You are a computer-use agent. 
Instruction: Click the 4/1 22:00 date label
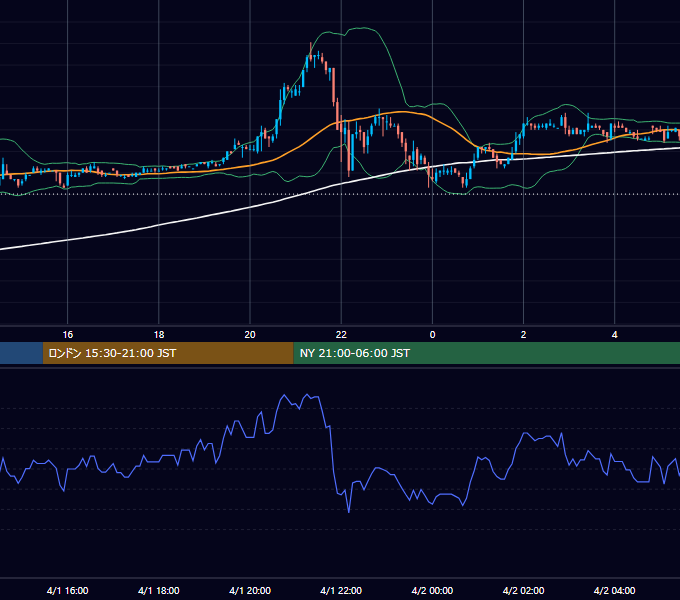click(341, 590)
